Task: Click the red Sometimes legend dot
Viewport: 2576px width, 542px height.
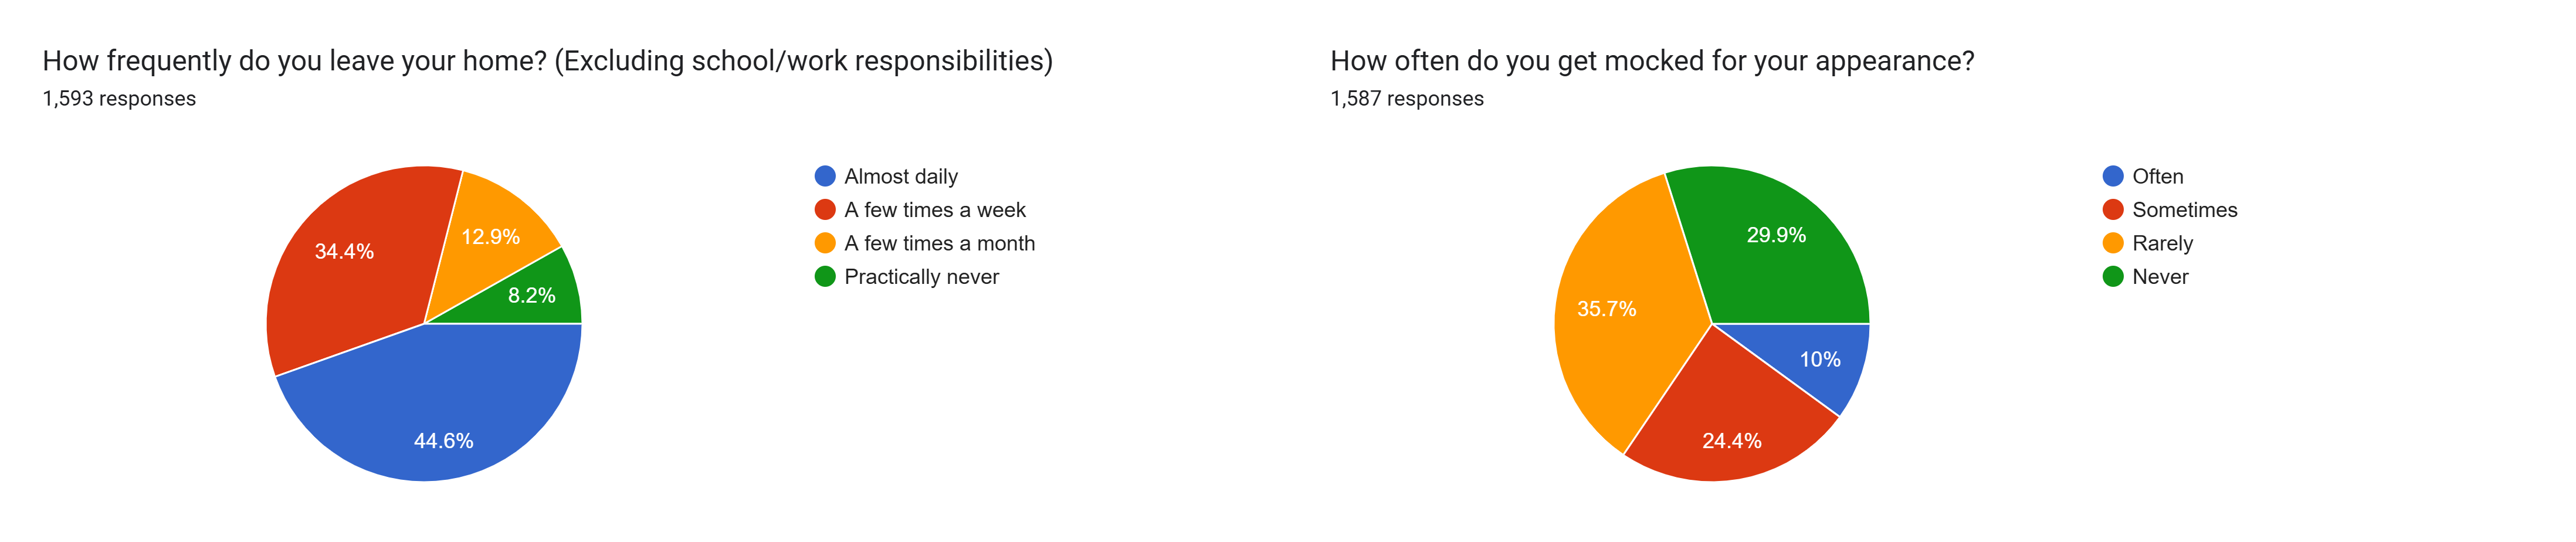Action: [2113, 210]
